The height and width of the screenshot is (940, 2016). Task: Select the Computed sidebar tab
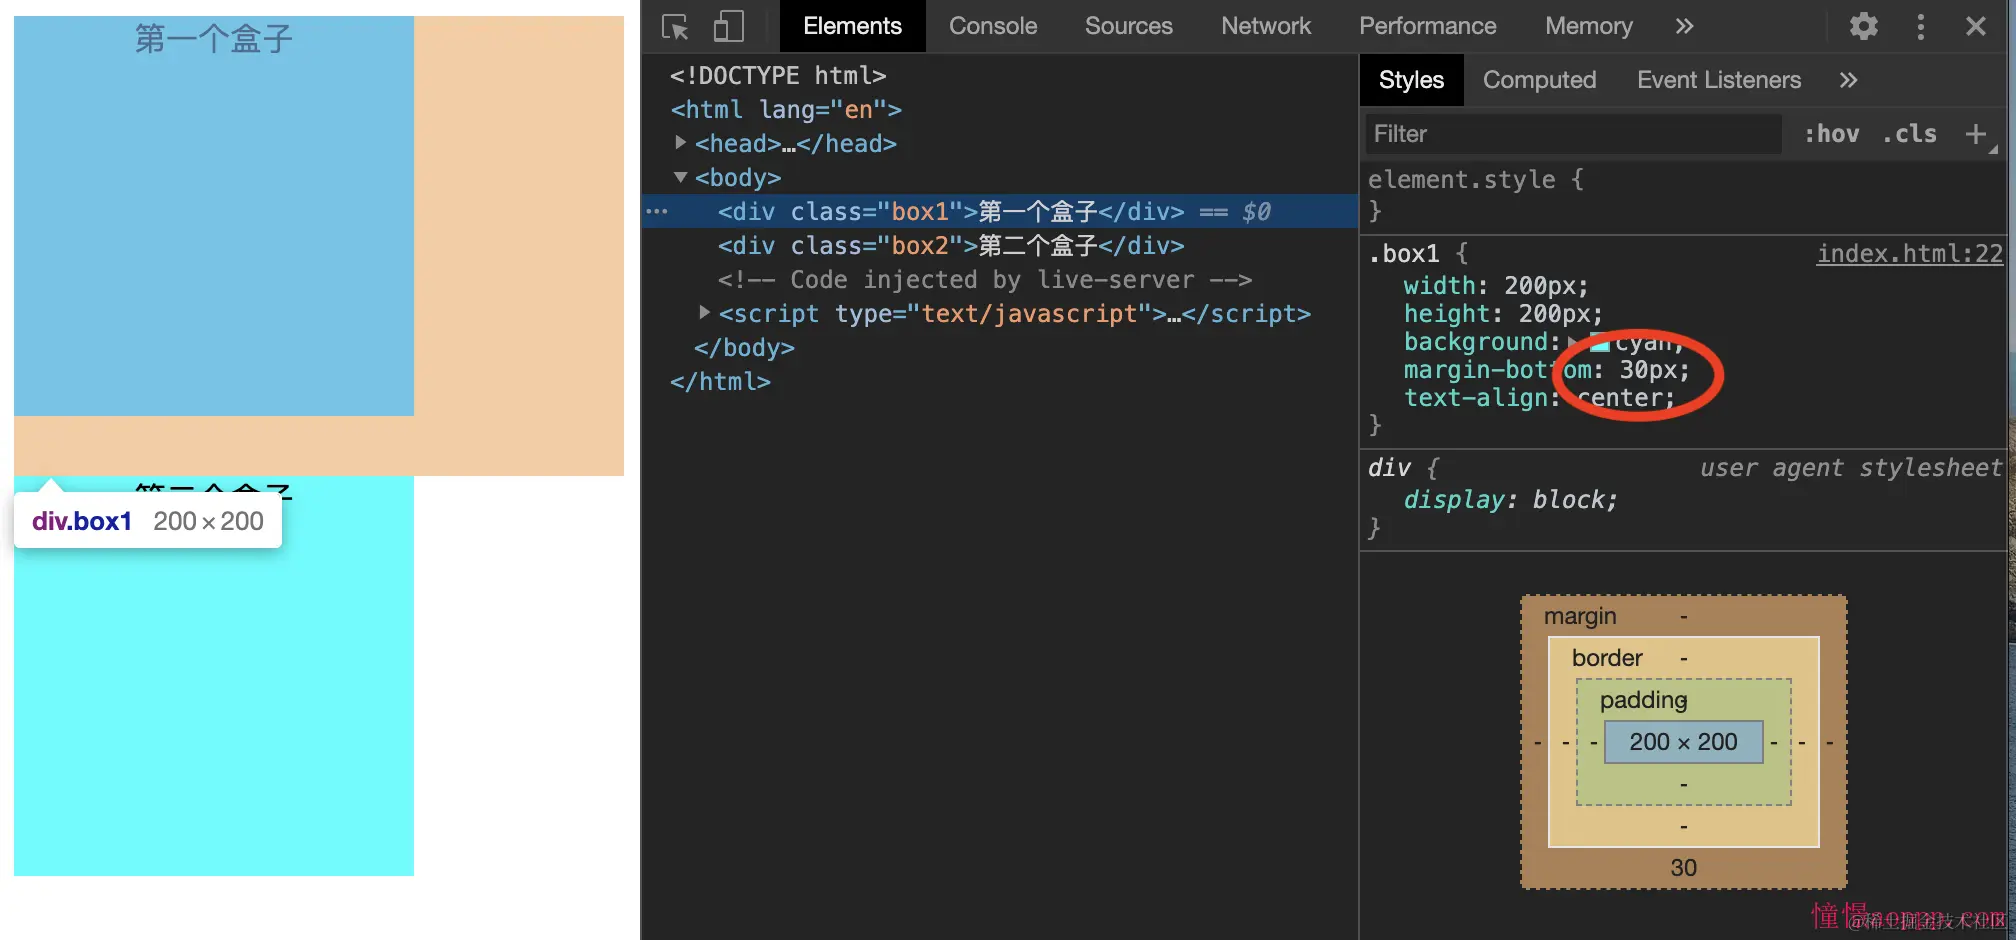click(x=1540, y=80)
